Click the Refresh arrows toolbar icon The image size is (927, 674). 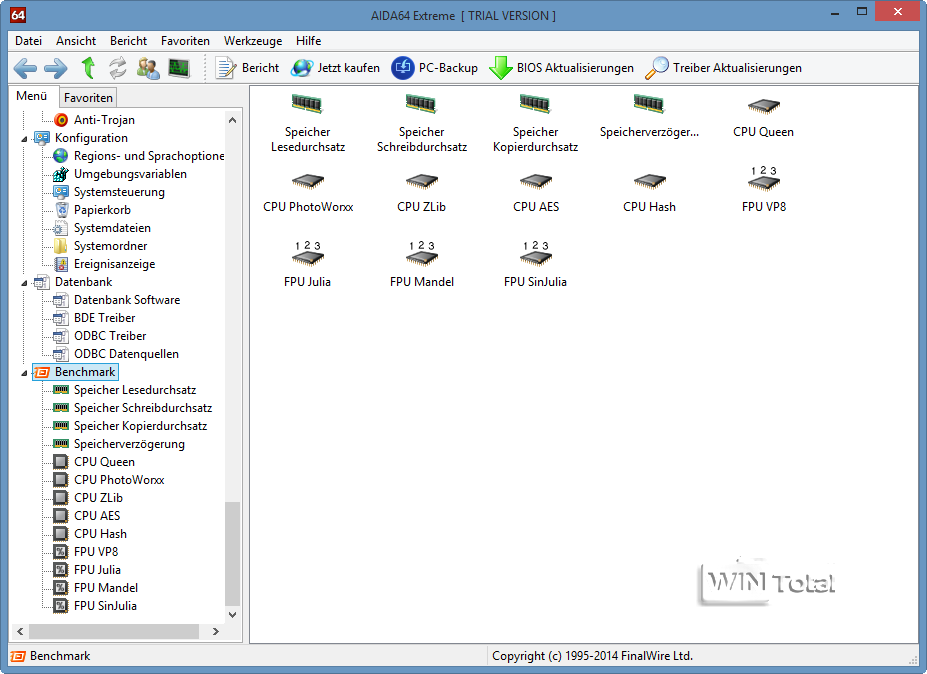(x=118, y=68)
